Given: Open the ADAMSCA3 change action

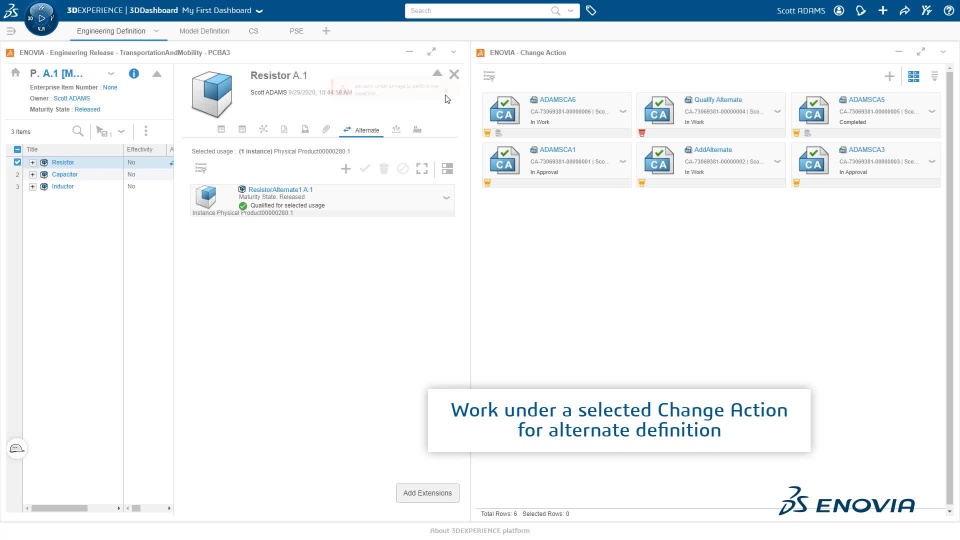Looking at the screenshot, I should coord(866,149).
